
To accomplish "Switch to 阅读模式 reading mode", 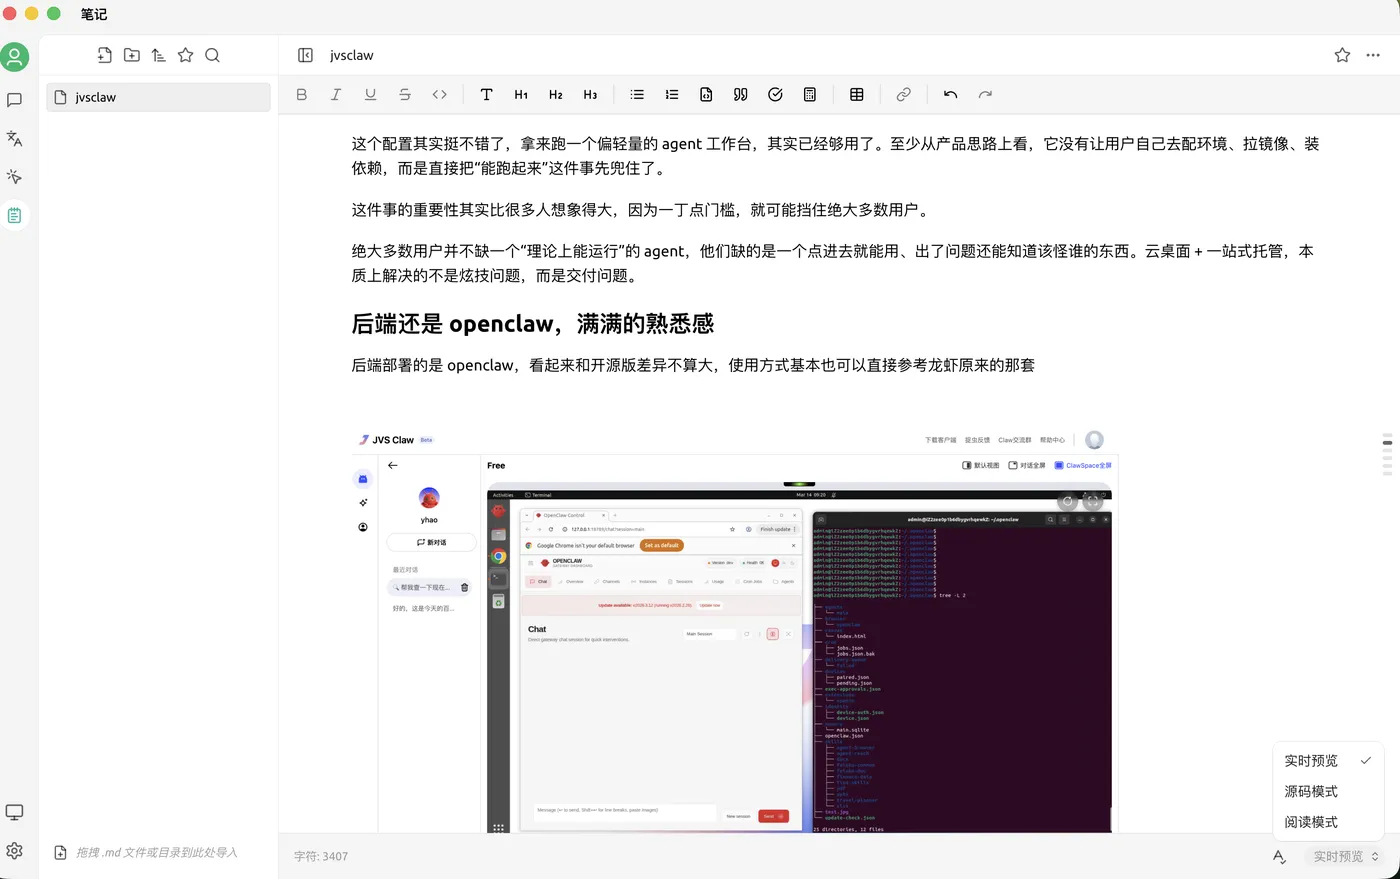I will point(1327,822).
